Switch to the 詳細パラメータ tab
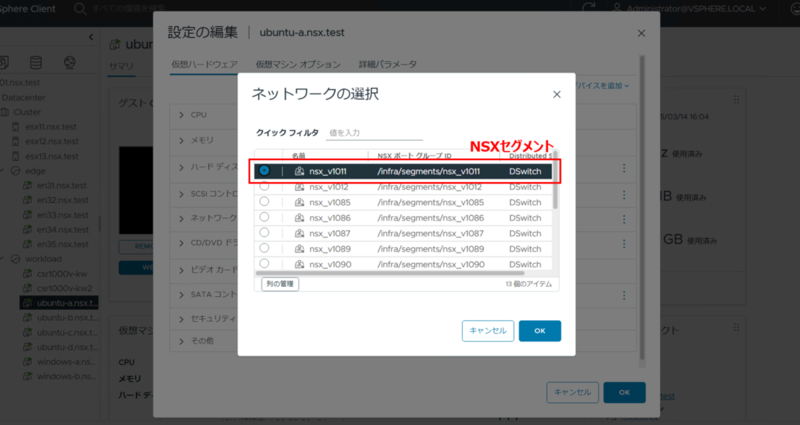This screenshot has height=425, width=800. click(388, 64)
